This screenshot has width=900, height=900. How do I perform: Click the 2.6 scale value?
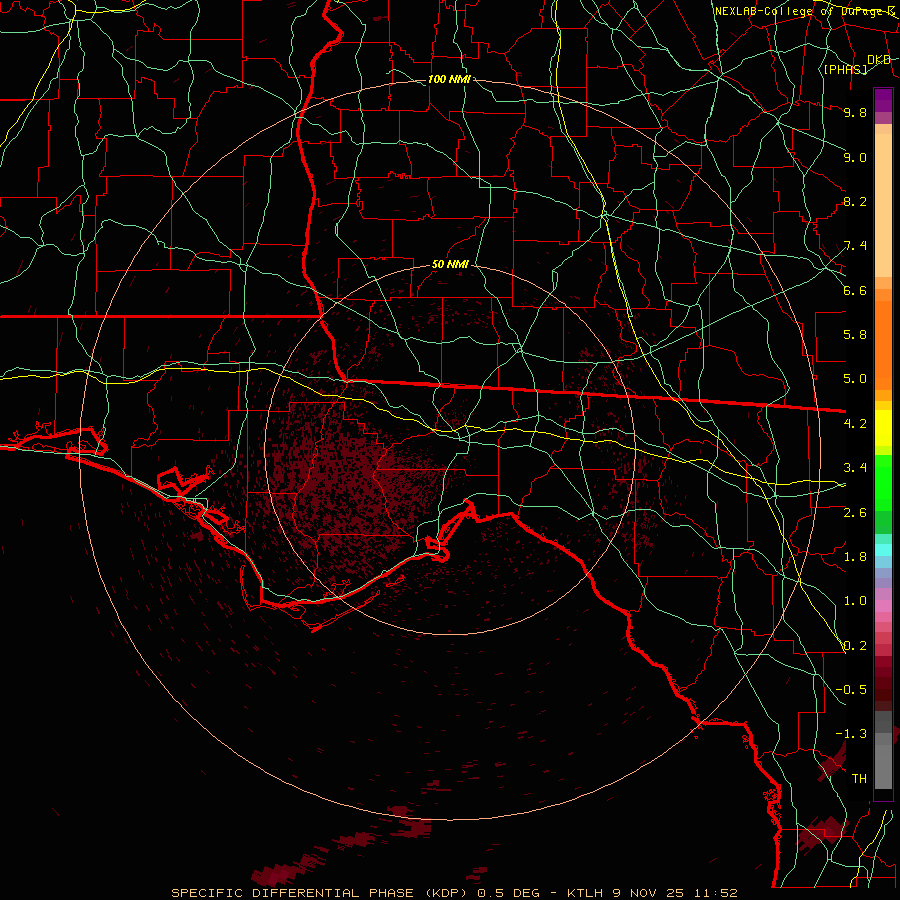coord(855,513)
